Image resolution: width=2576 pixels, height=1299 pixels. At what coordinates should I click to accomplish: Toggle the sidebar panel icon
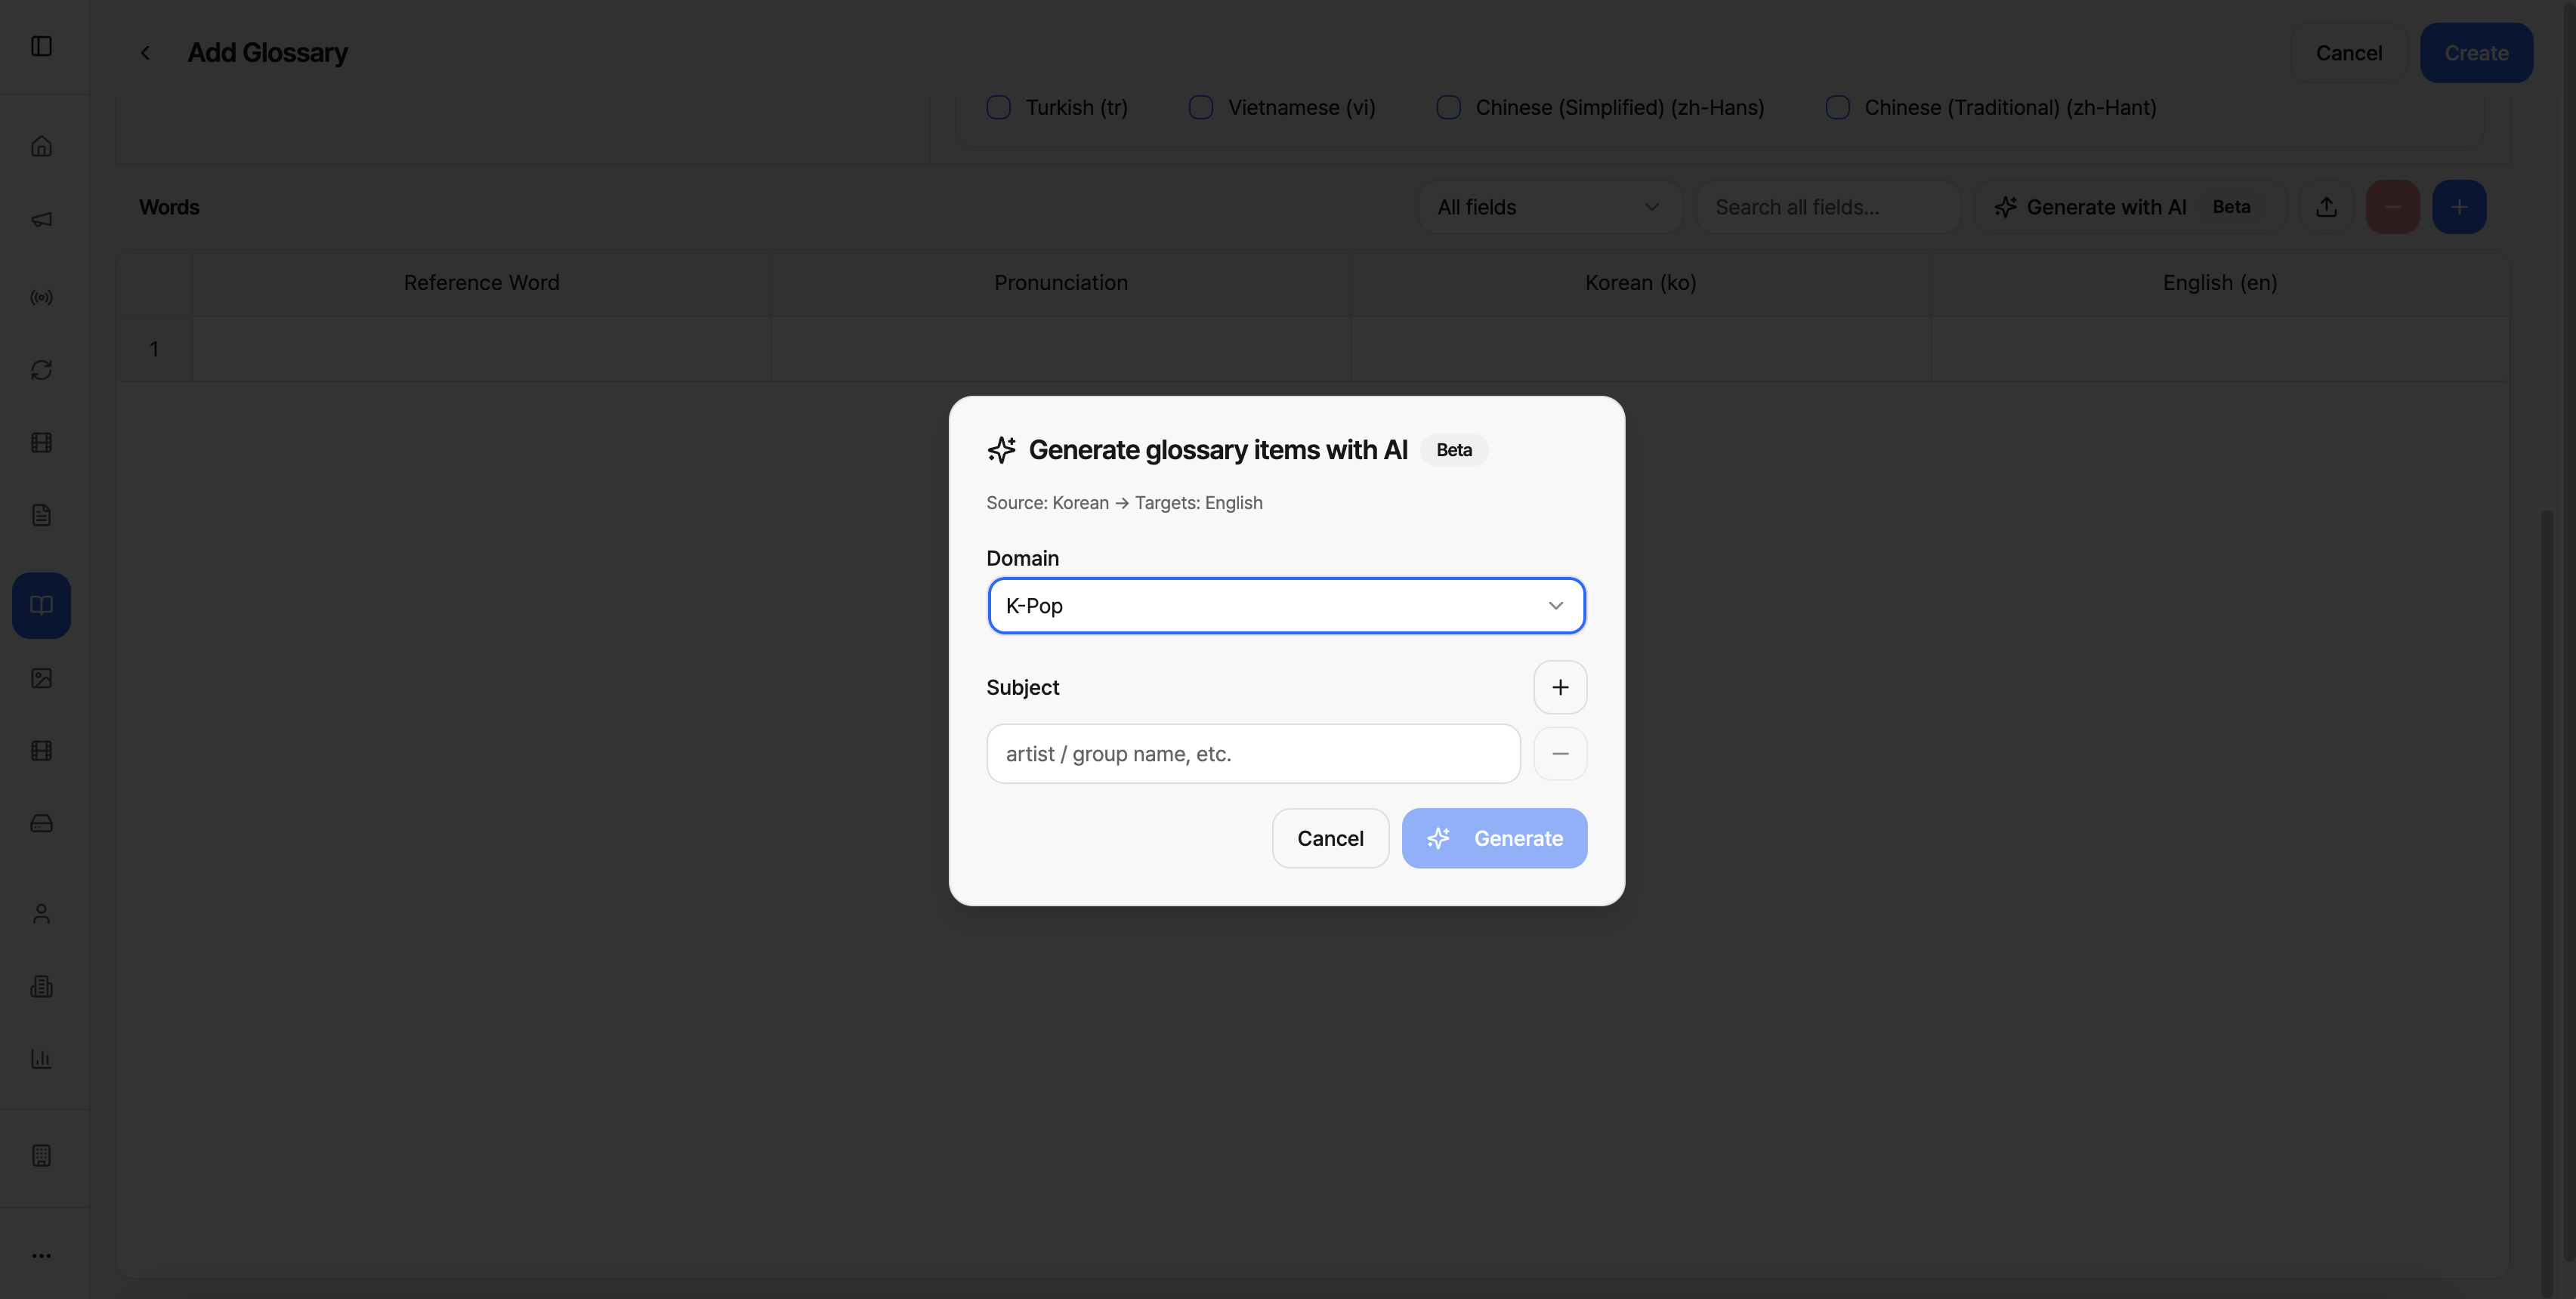pyautogui.click(x=41, y=46)
